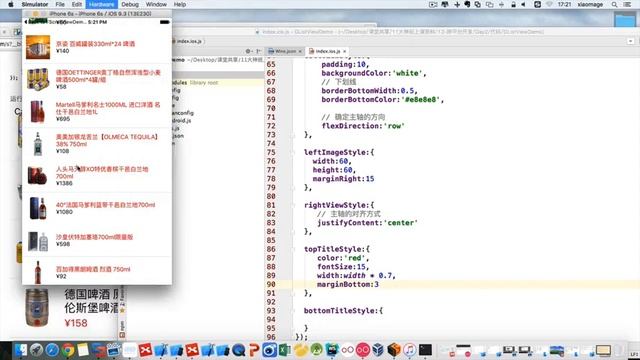Viewport: 640px width, 360px height.
Task: Tap the ¥140 beer list item thumbnail
Action: [x=38, y=47]
